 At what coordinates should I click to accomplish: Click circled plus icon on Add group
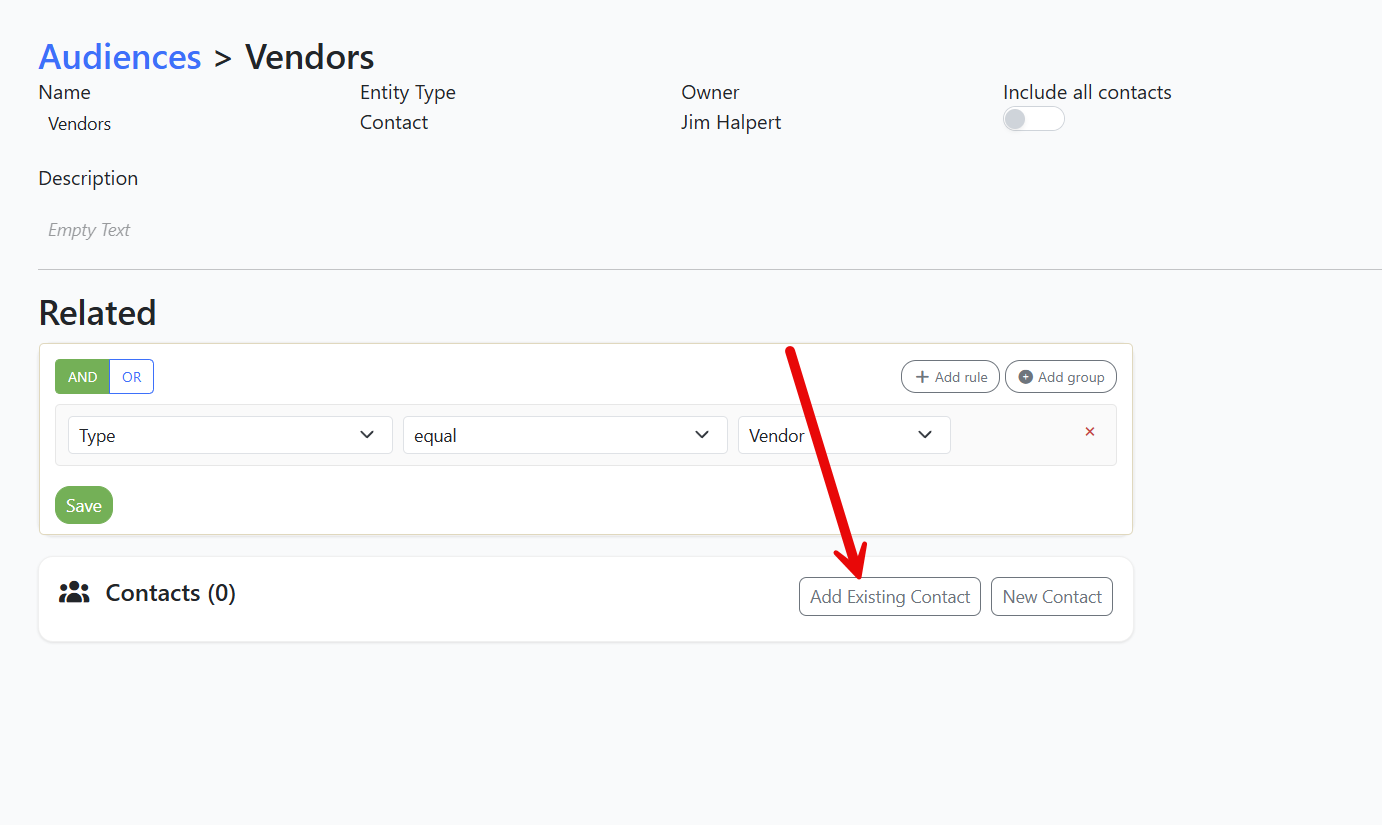coord(1025,377)
